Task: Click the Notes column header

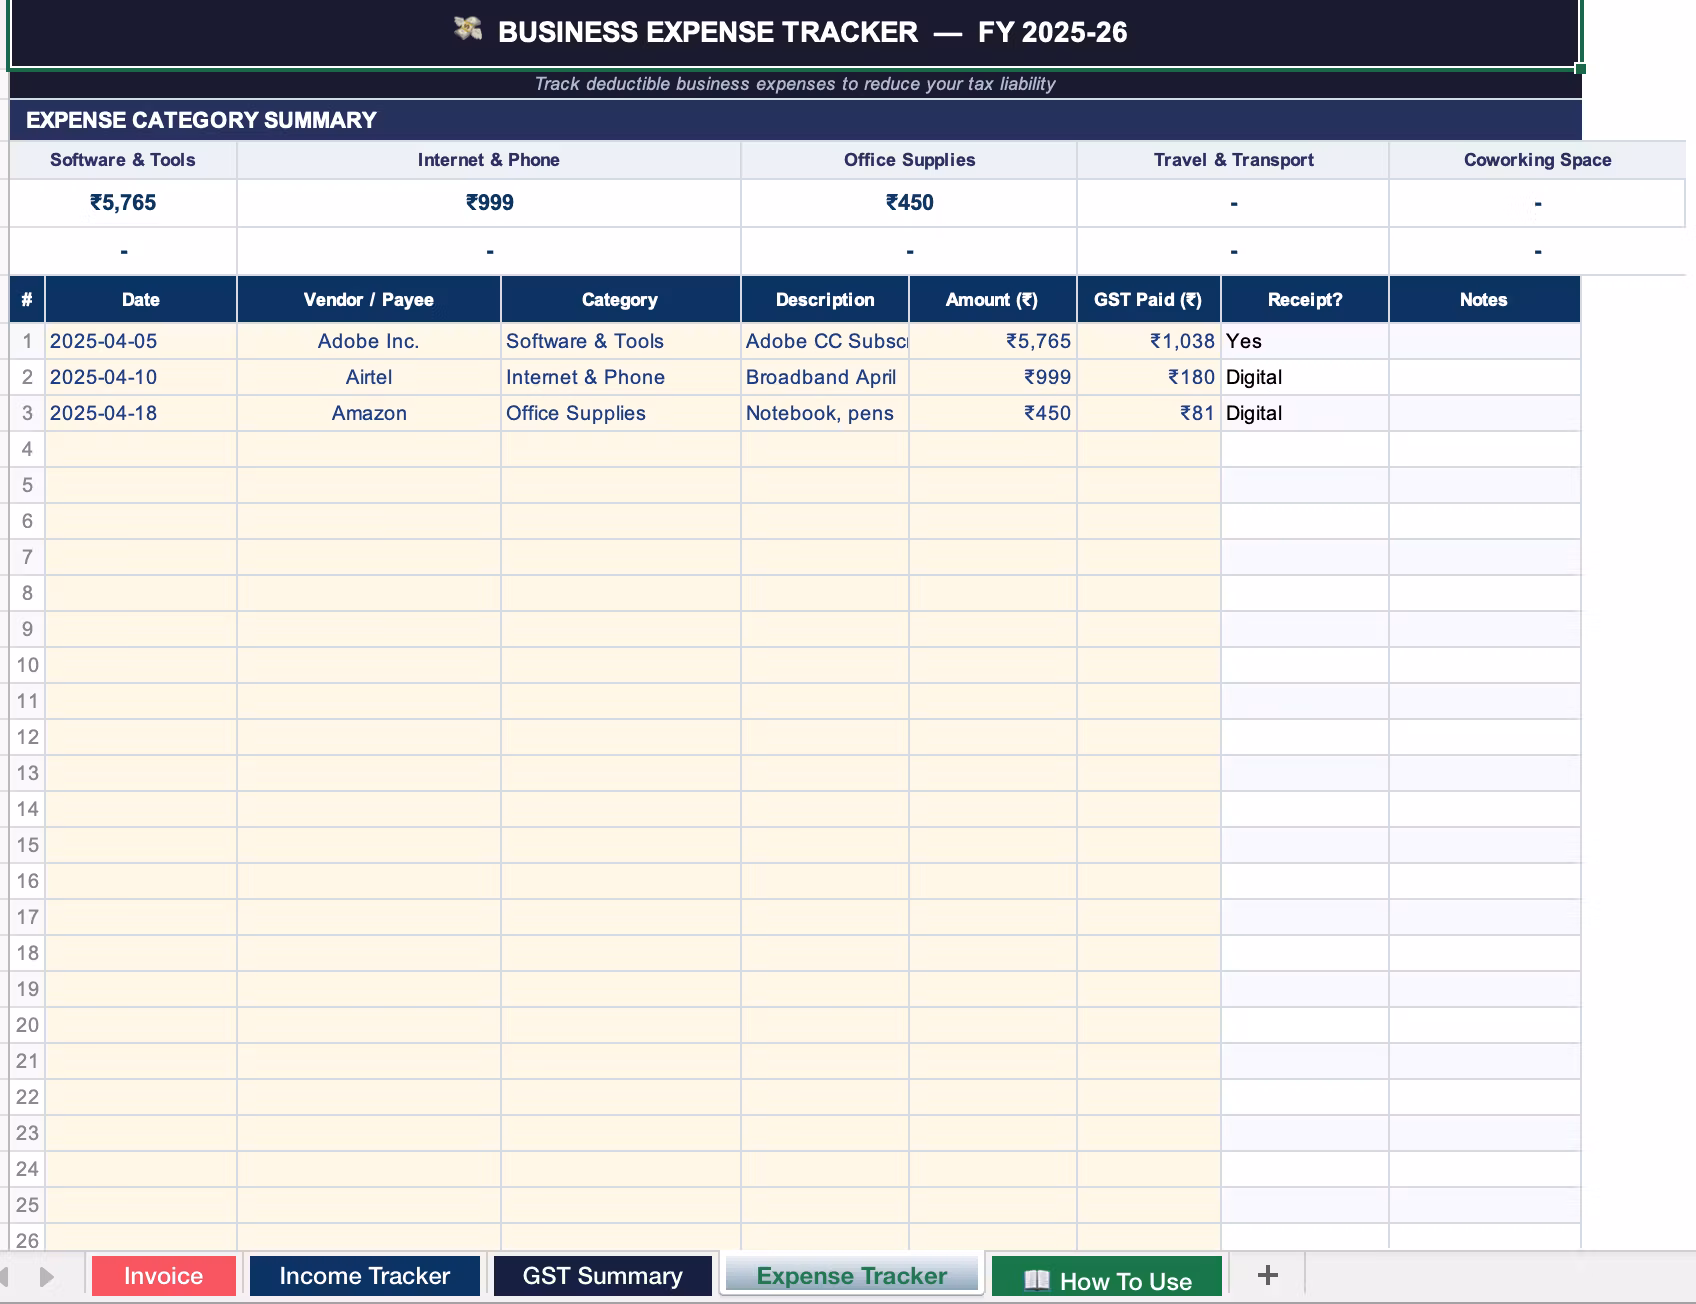Action: [1484, 300]
